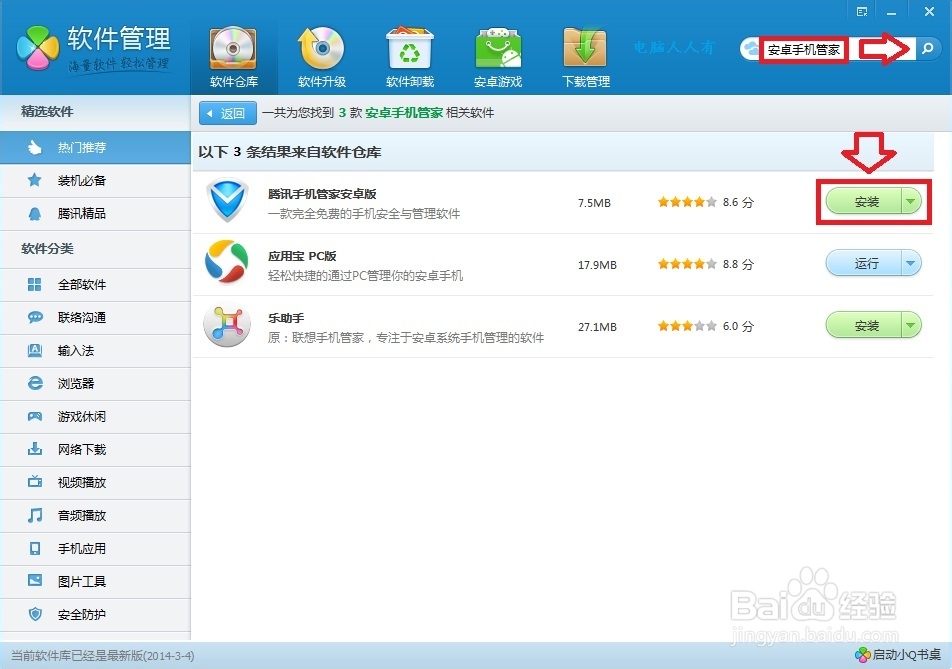
Task: Select 视频播放 category
Action: (95, 483)
